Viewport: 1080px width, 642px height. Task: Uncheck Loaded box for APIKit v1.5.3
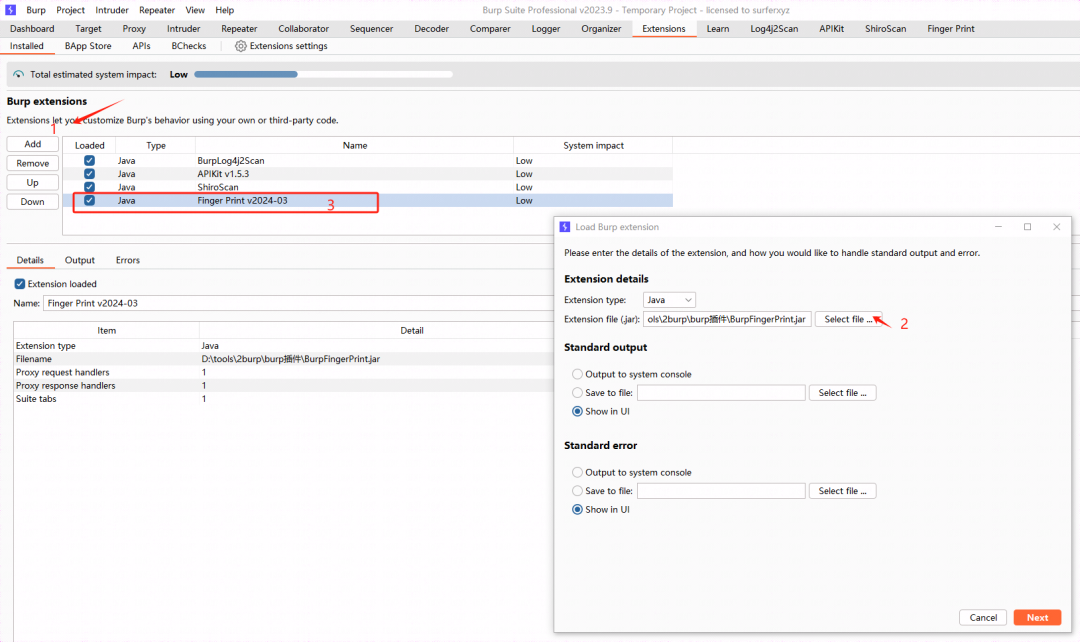point(90,174)
